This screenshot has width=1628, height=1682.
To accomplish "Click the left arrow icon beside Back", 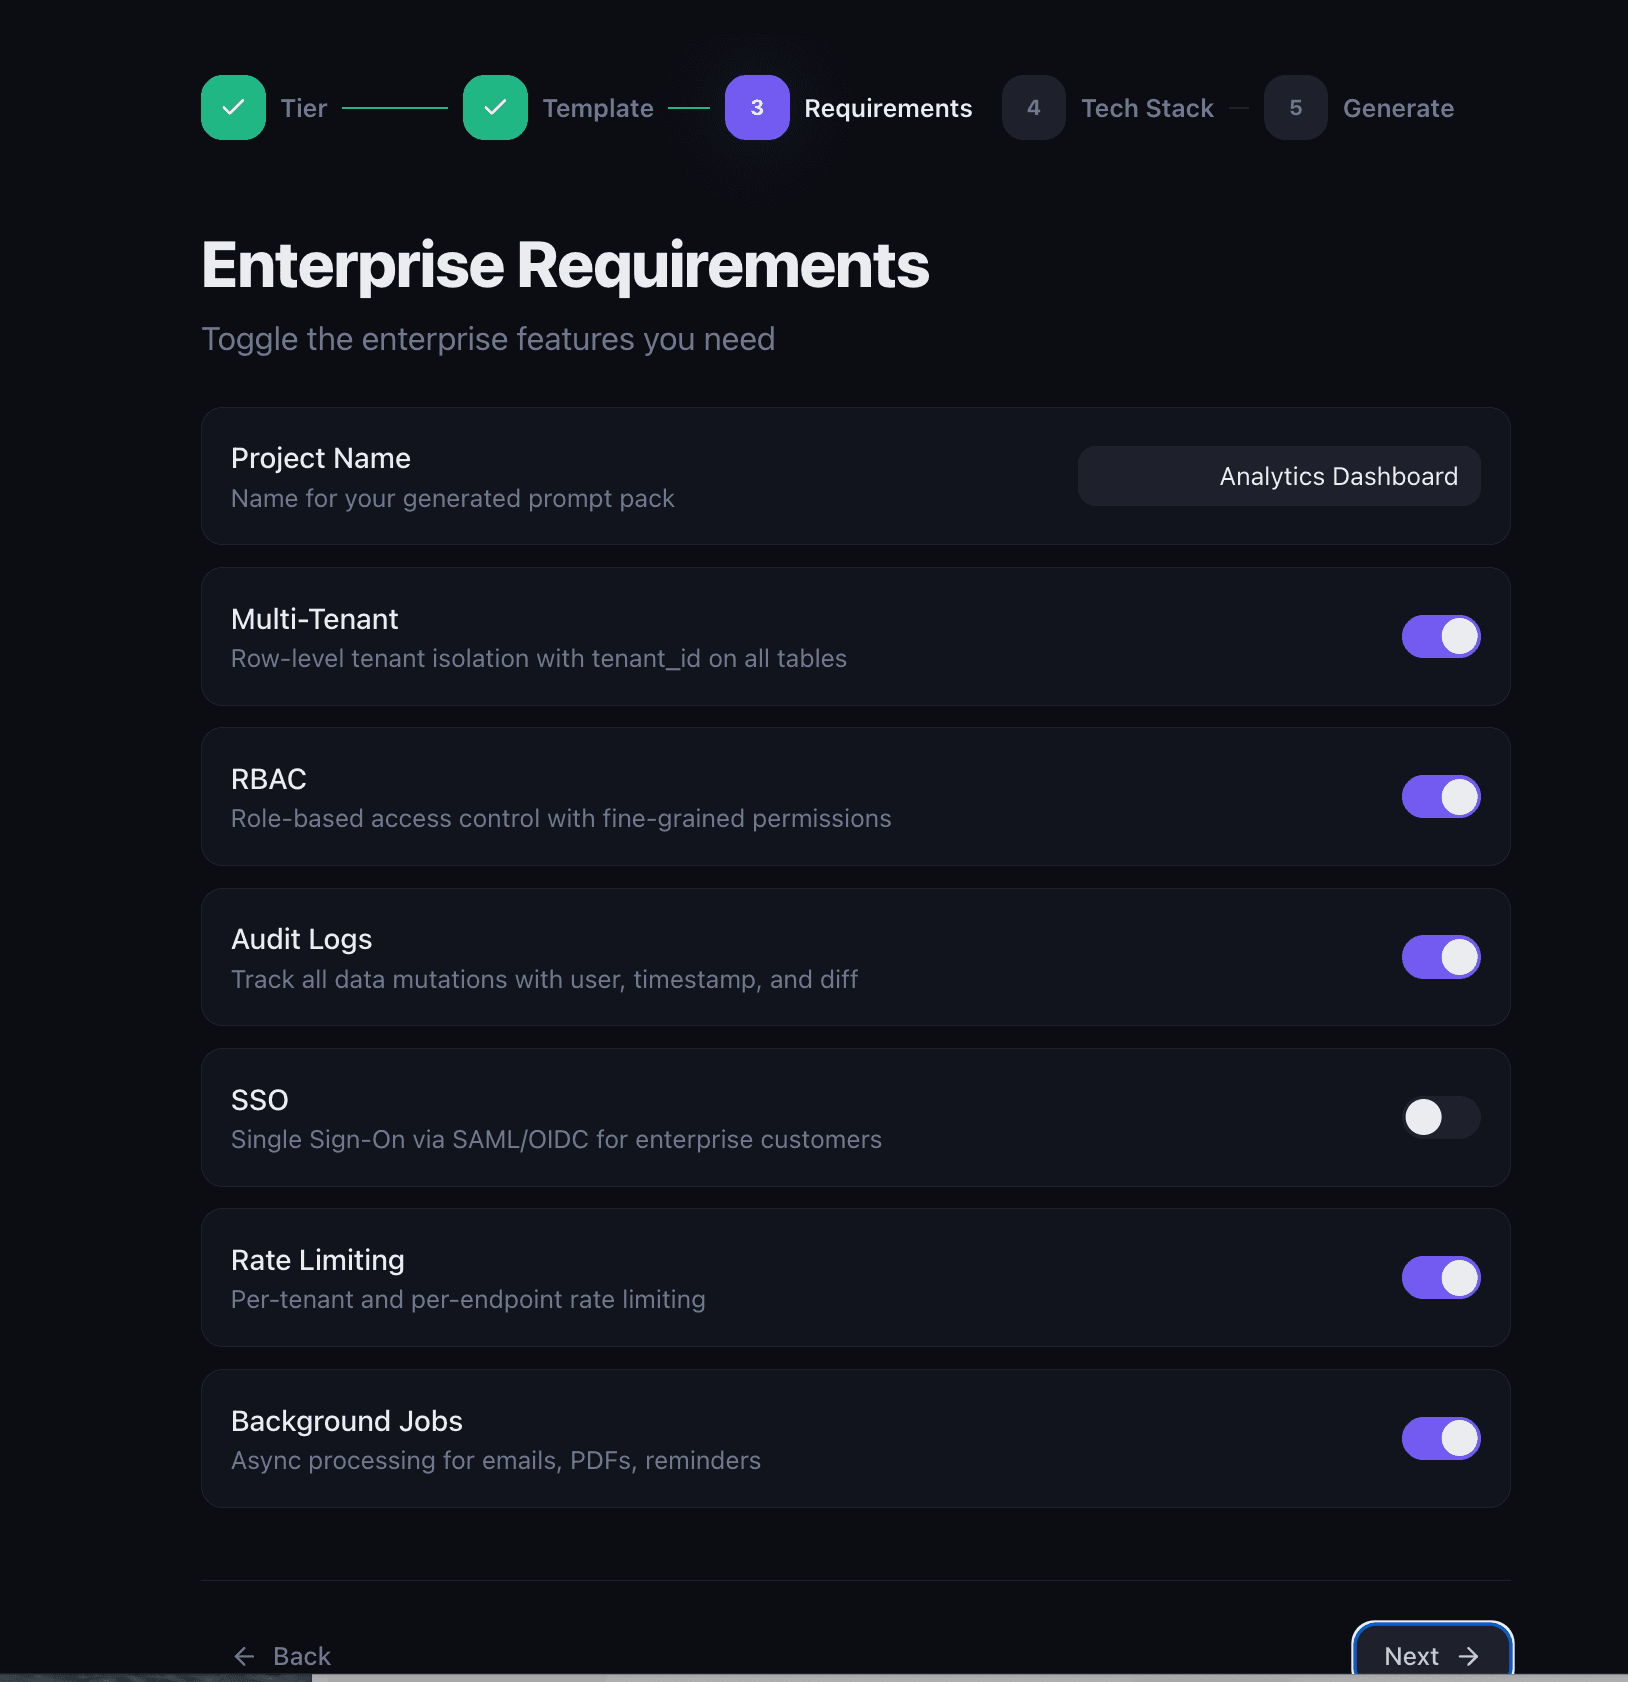I will [245, 1656].
